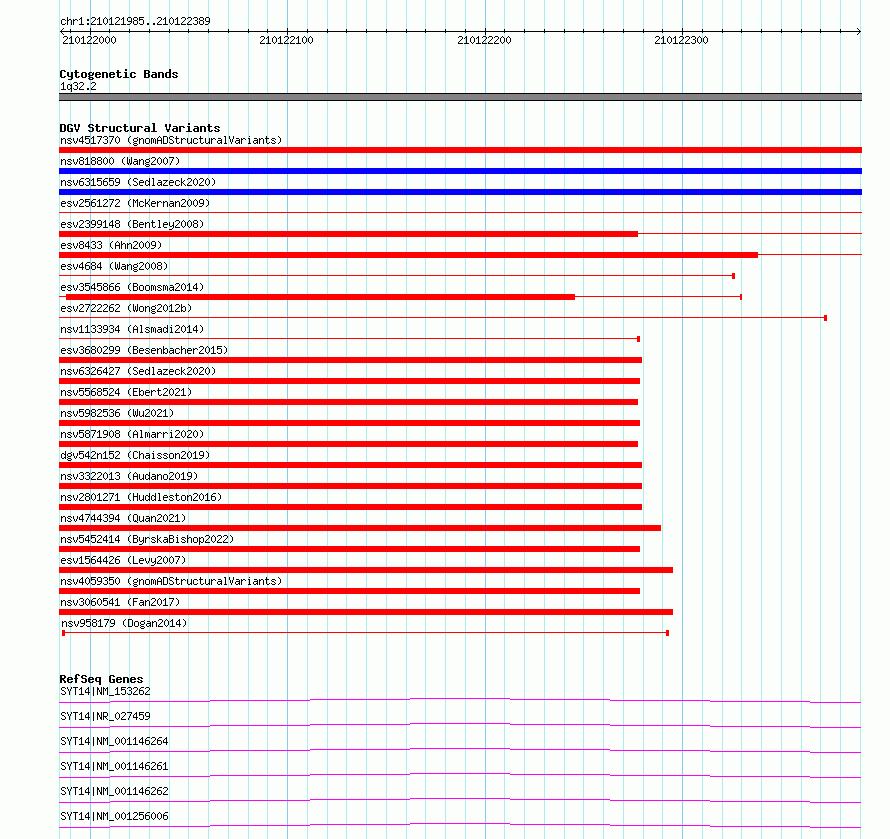
Task: Click the left arrowhead of the coordinate ruler
Action: [x=62, y=31]
